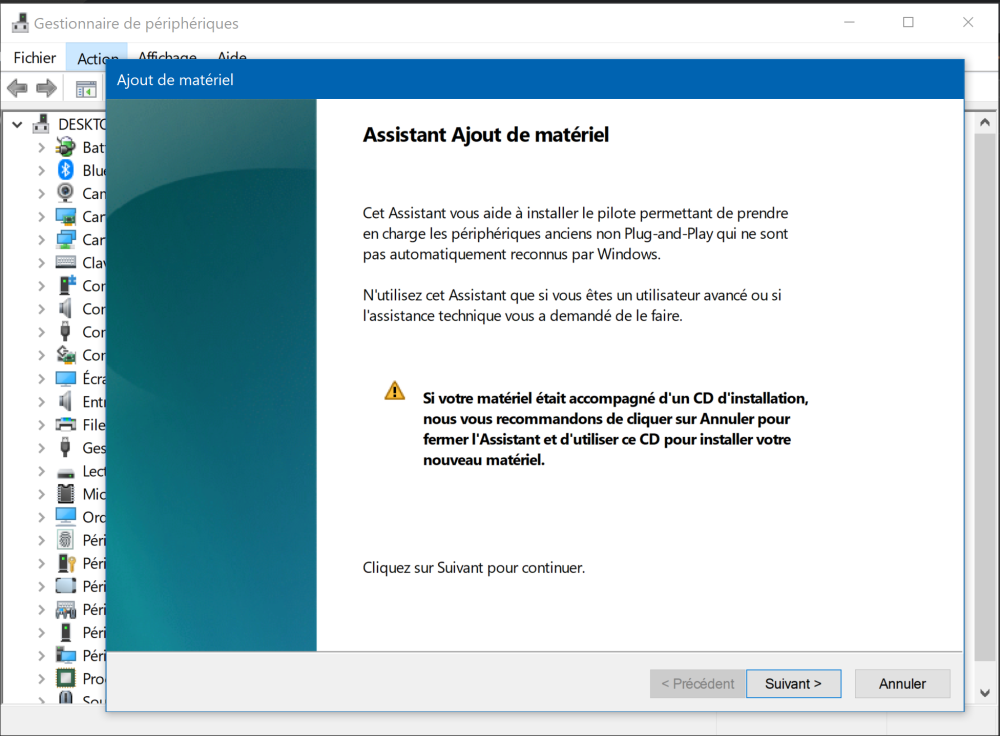Viewport: 1000px width, 736px height.
Task: Select the computer icon beside Ord row
Action: 66,517
